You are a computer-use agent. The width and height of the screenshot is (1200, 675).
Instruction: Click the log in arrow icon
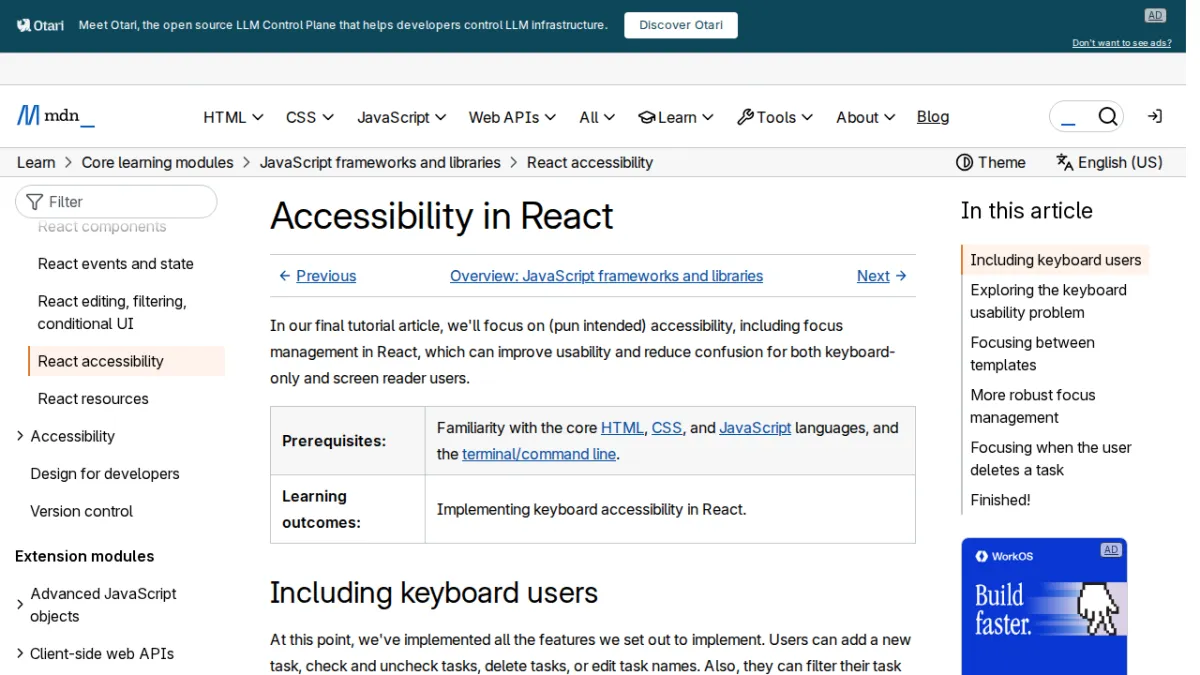point(1155,117)
